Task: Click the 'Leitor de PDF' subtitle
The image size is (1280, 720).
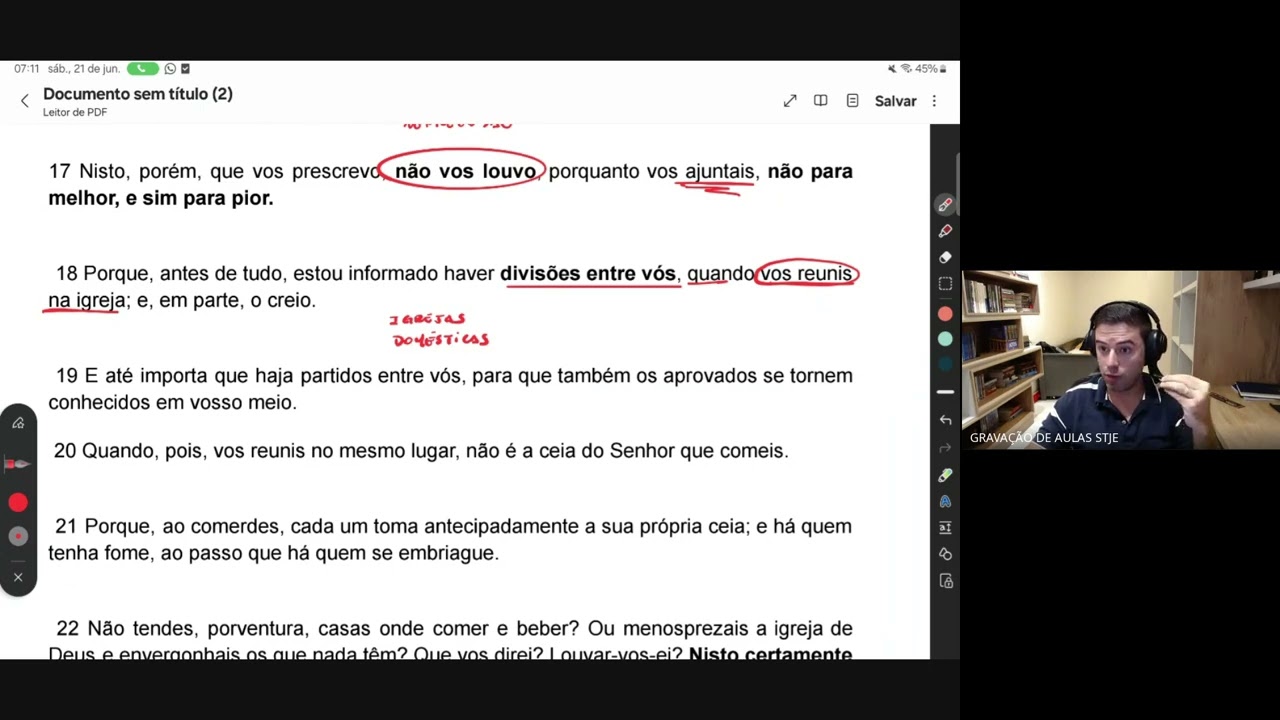Action: click(x=75, y=112)
